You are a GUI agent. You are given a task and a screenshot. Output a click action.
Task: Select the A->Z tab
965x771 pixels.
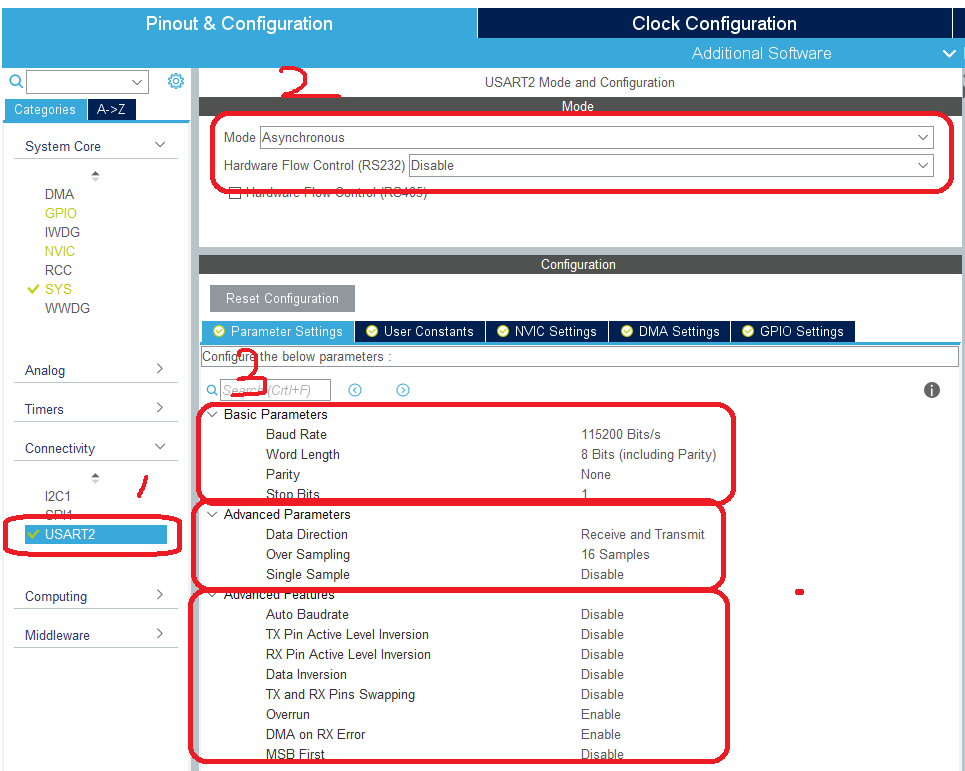click(x=111, y=110)
